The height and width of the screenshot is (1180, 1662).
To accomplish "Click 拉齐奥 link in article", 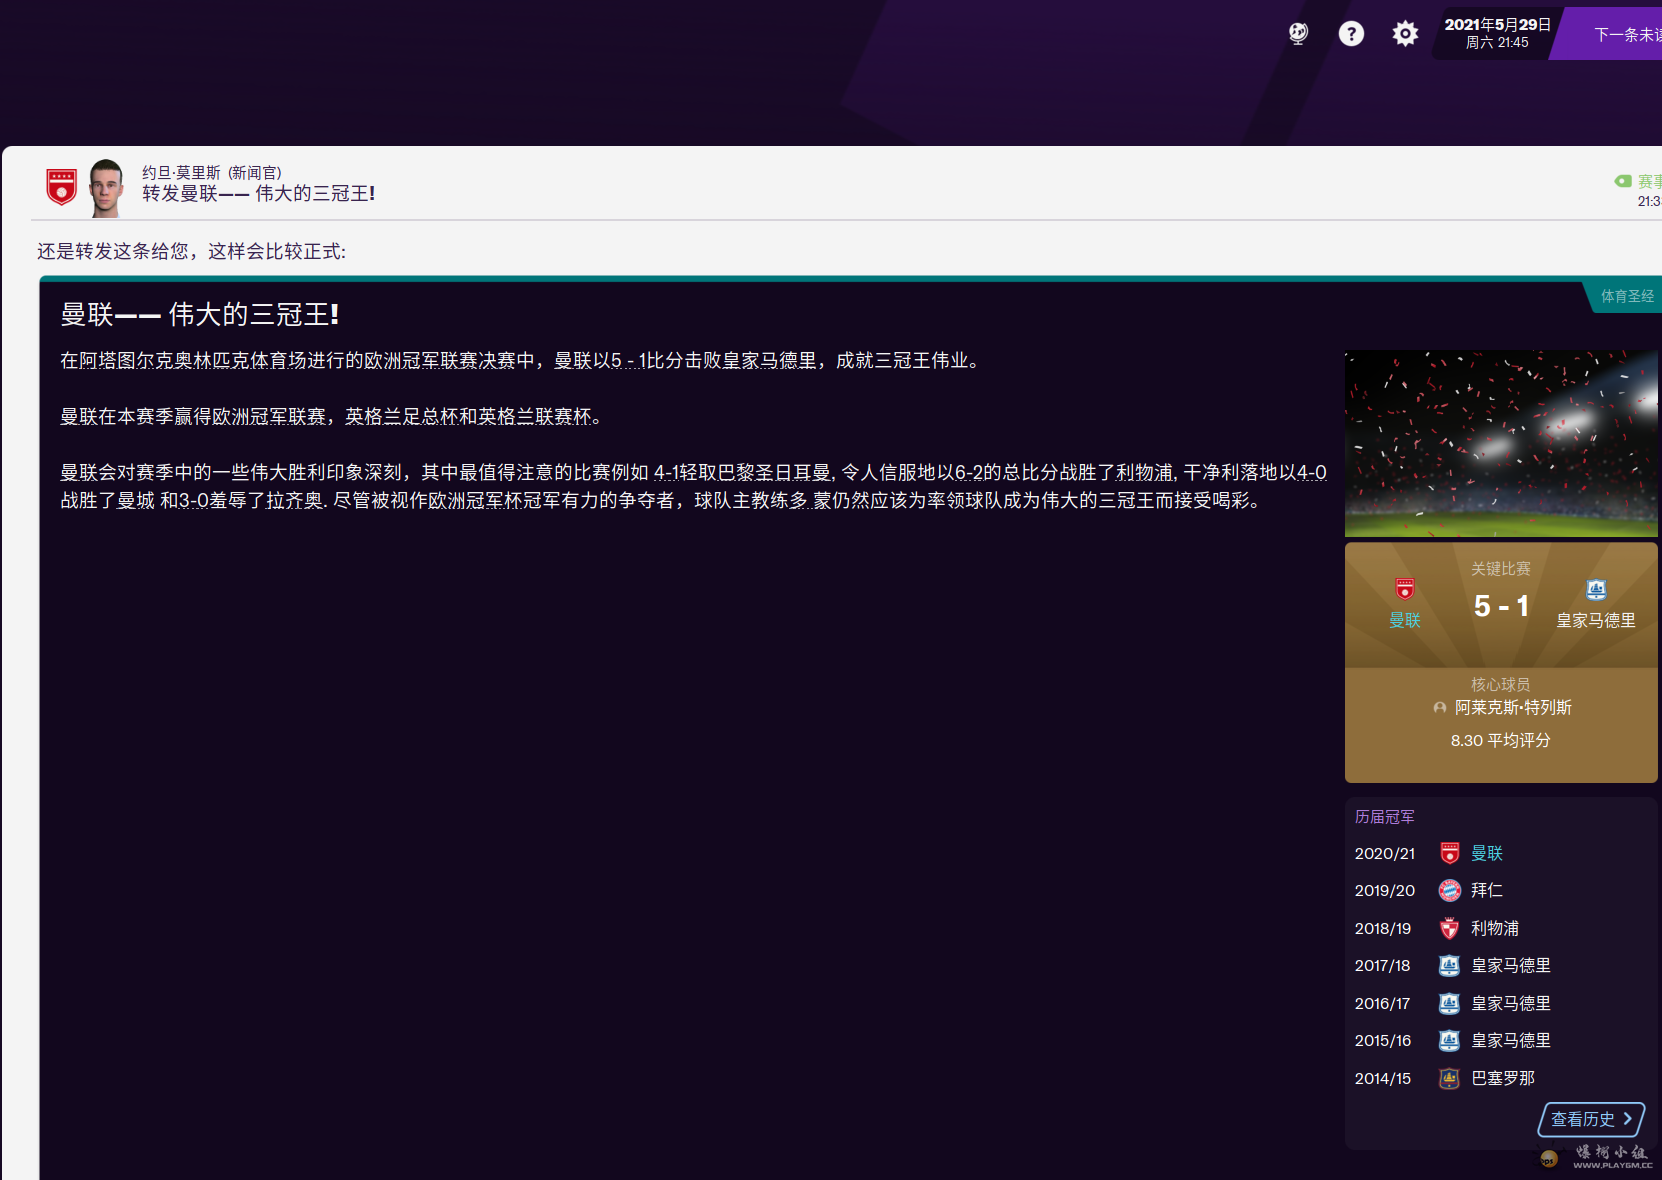I will click(294, 500).
